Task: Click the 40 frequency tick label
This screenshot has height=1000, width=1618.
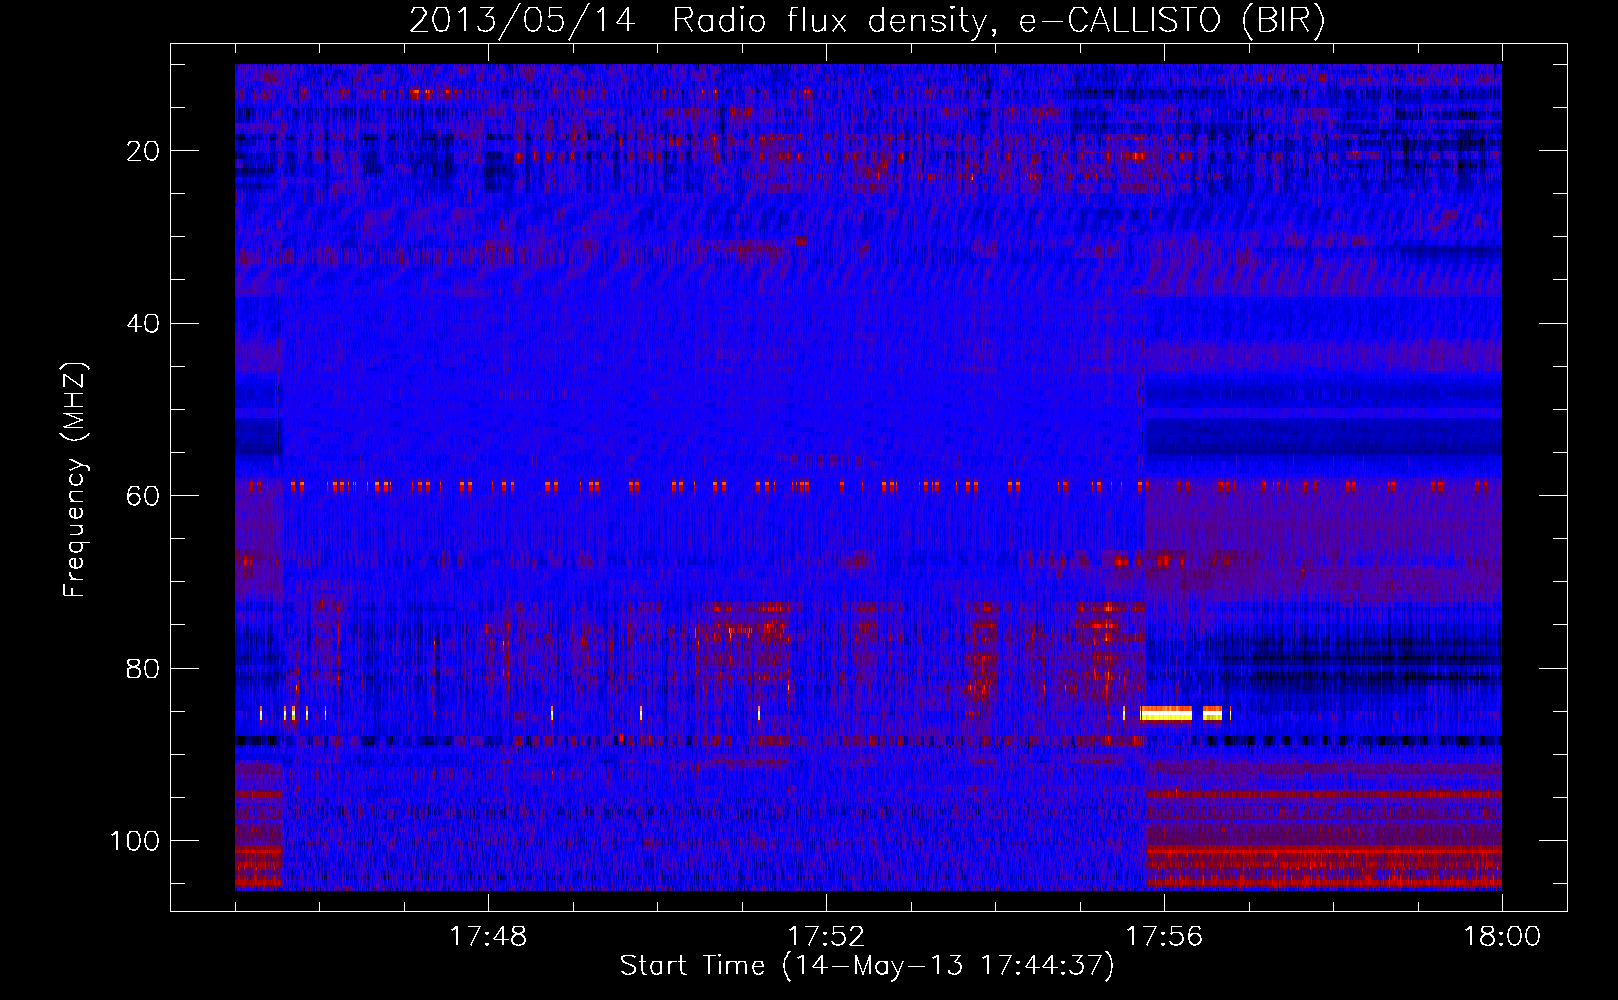Action: [143, 324]
